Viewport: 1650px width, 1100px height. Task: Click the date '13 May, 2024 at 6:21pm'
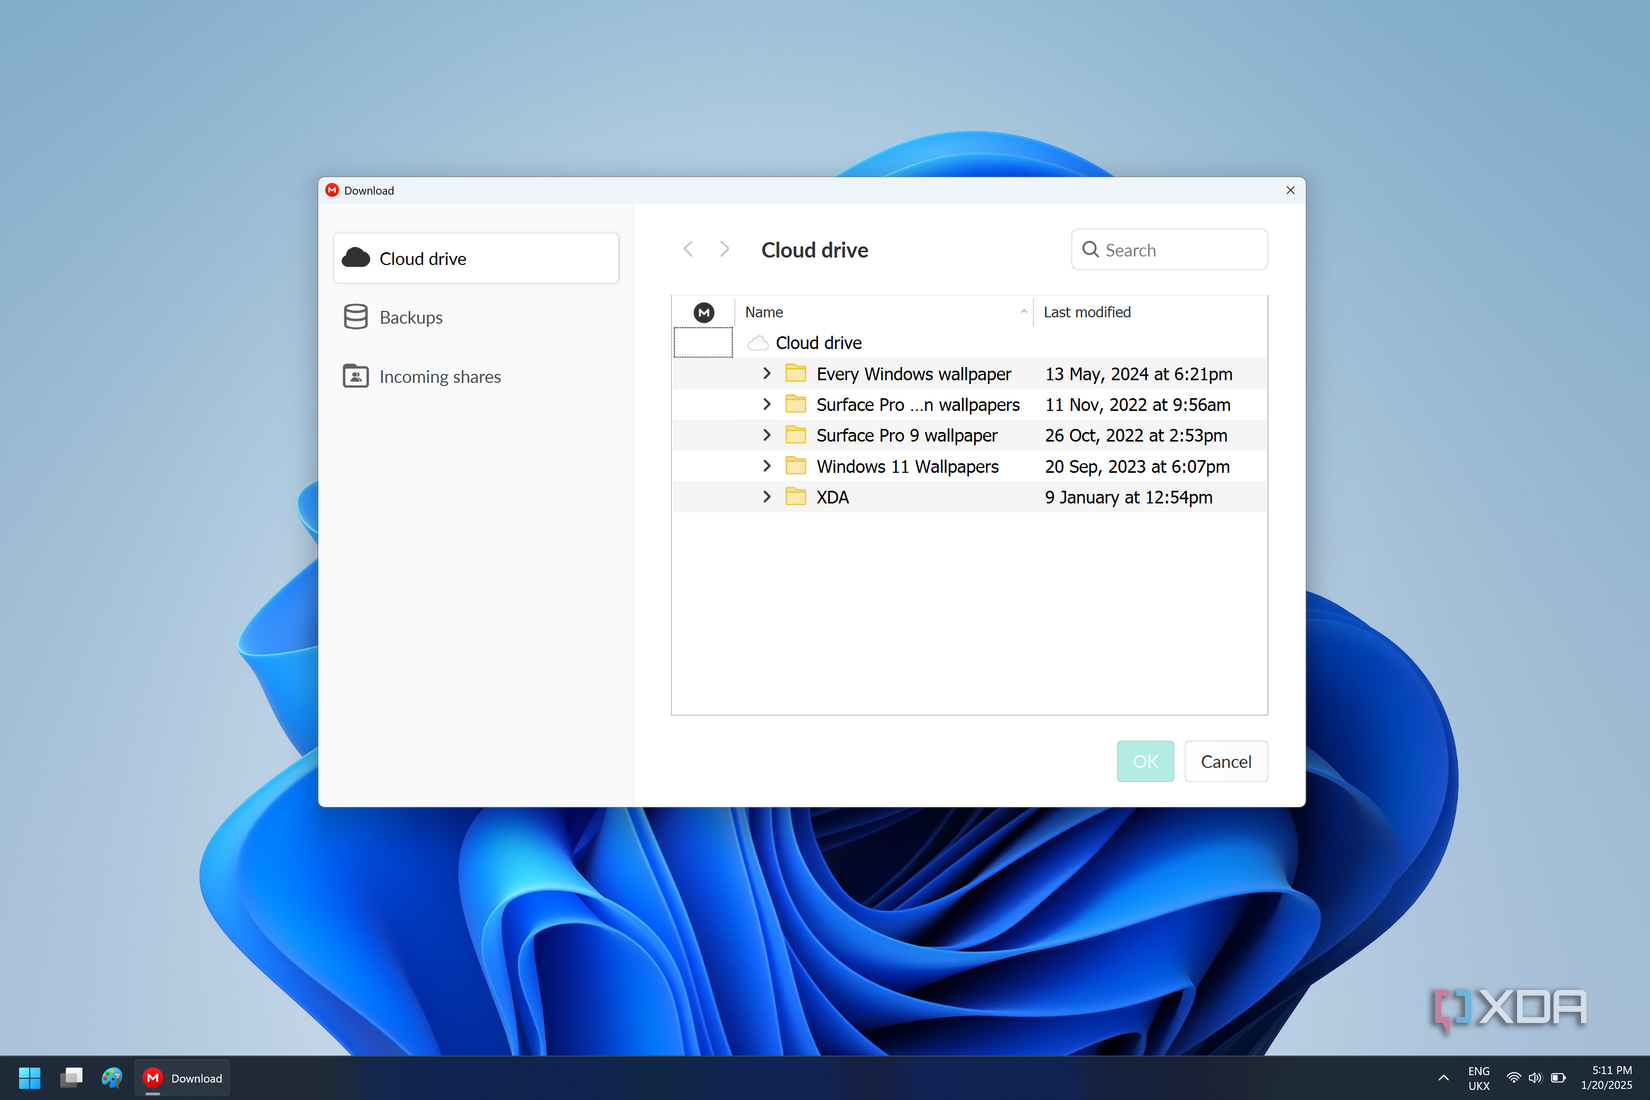[x=1139, y=374]
